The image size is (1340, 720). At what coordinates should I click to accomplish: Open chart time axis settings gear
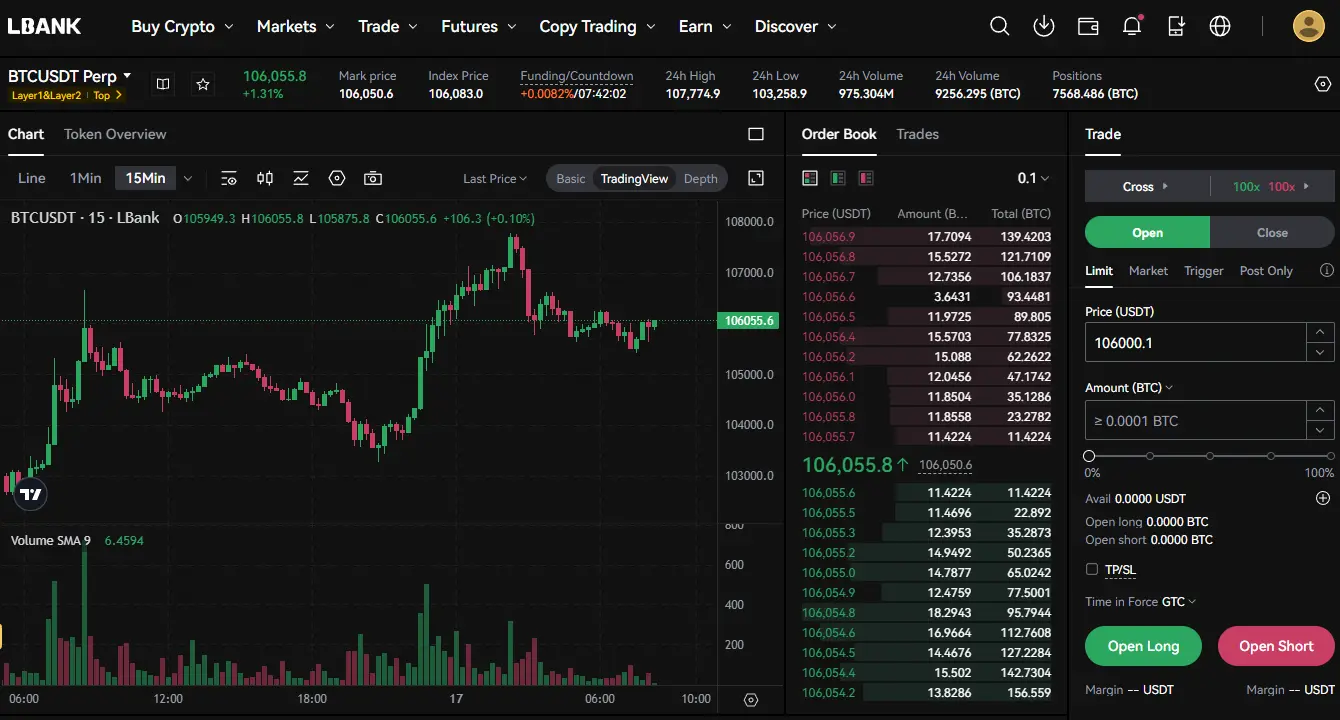[752, 700]
